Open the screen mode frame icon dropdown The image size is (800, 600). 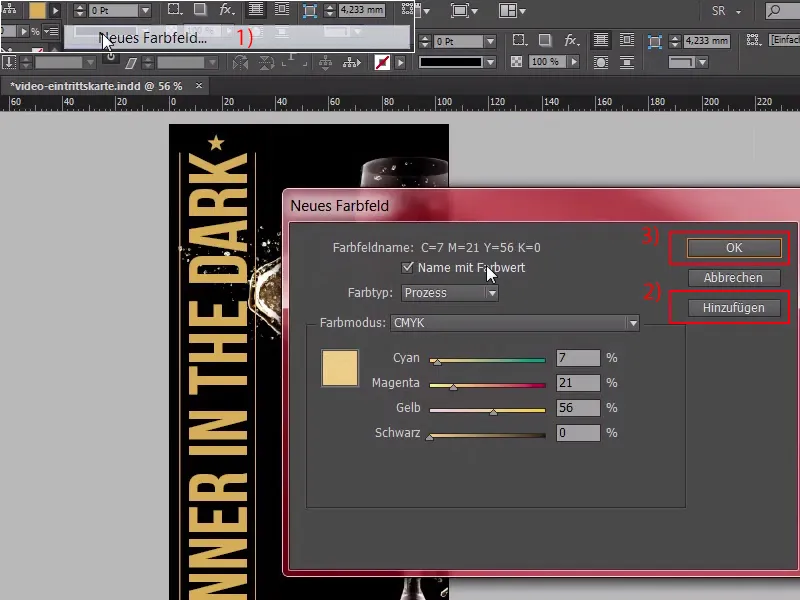[x=464, y=10]
